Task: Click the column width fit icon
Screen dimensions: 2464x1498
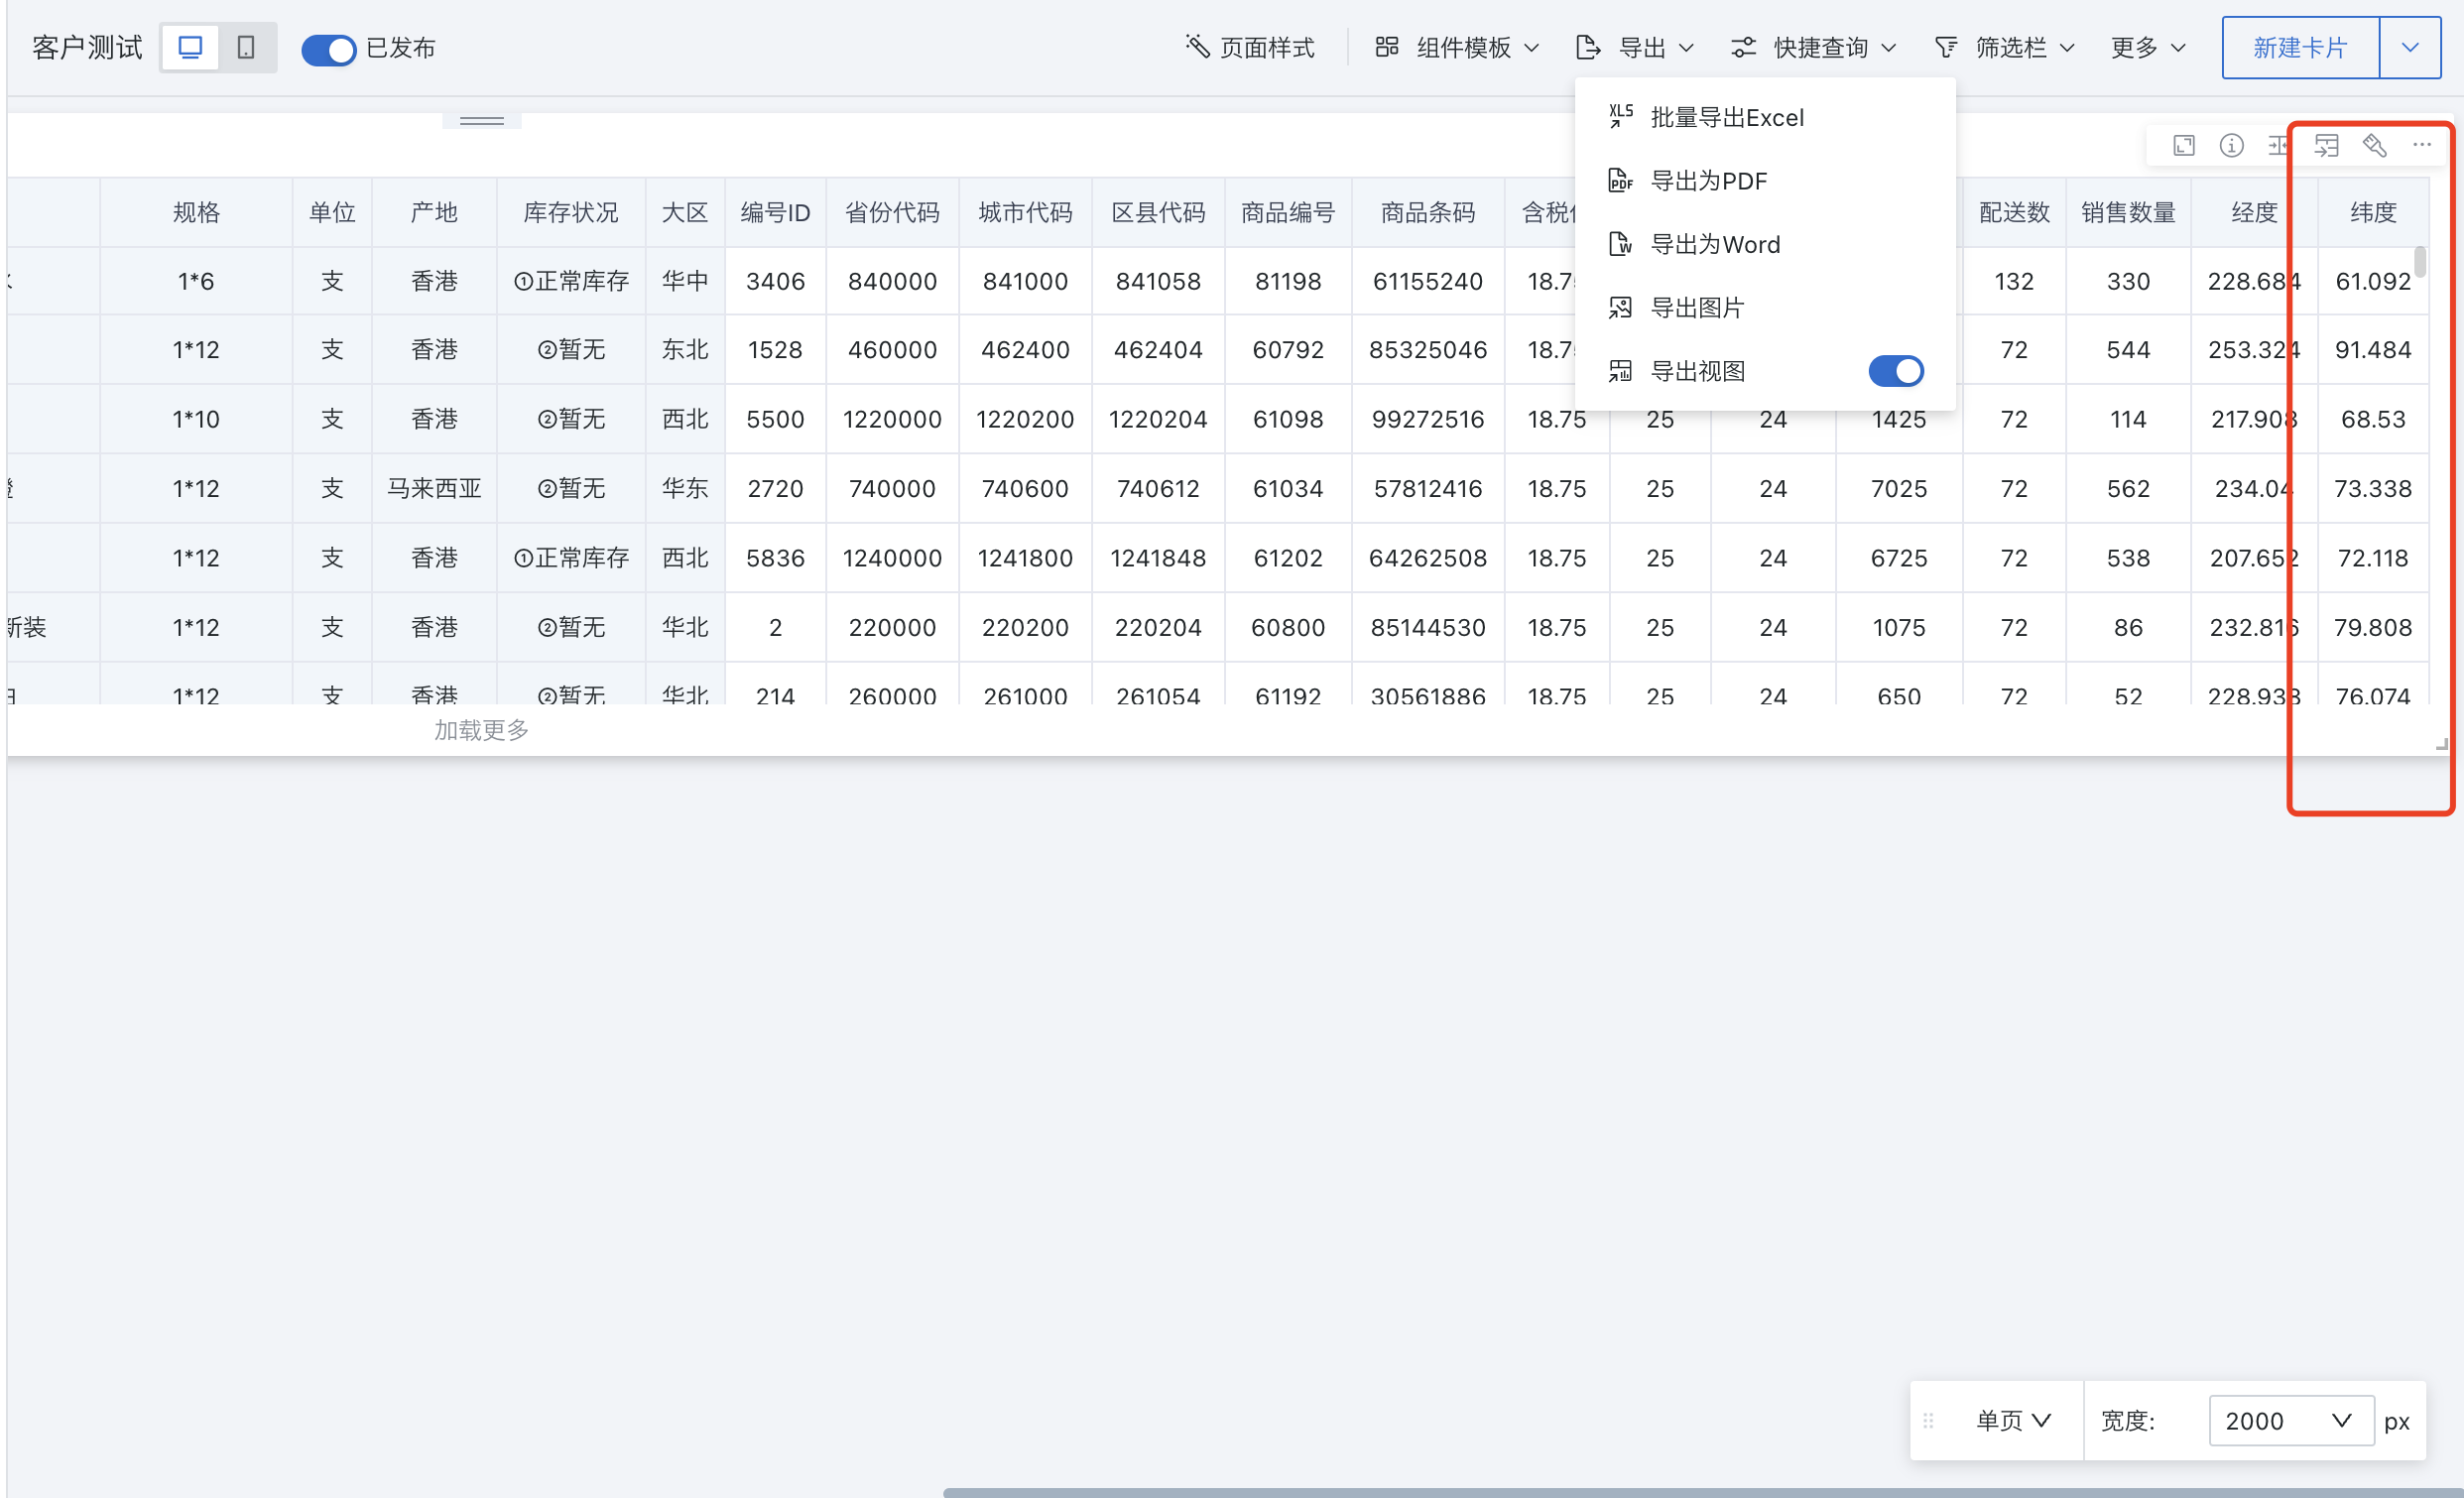Action: (2279, 146)
